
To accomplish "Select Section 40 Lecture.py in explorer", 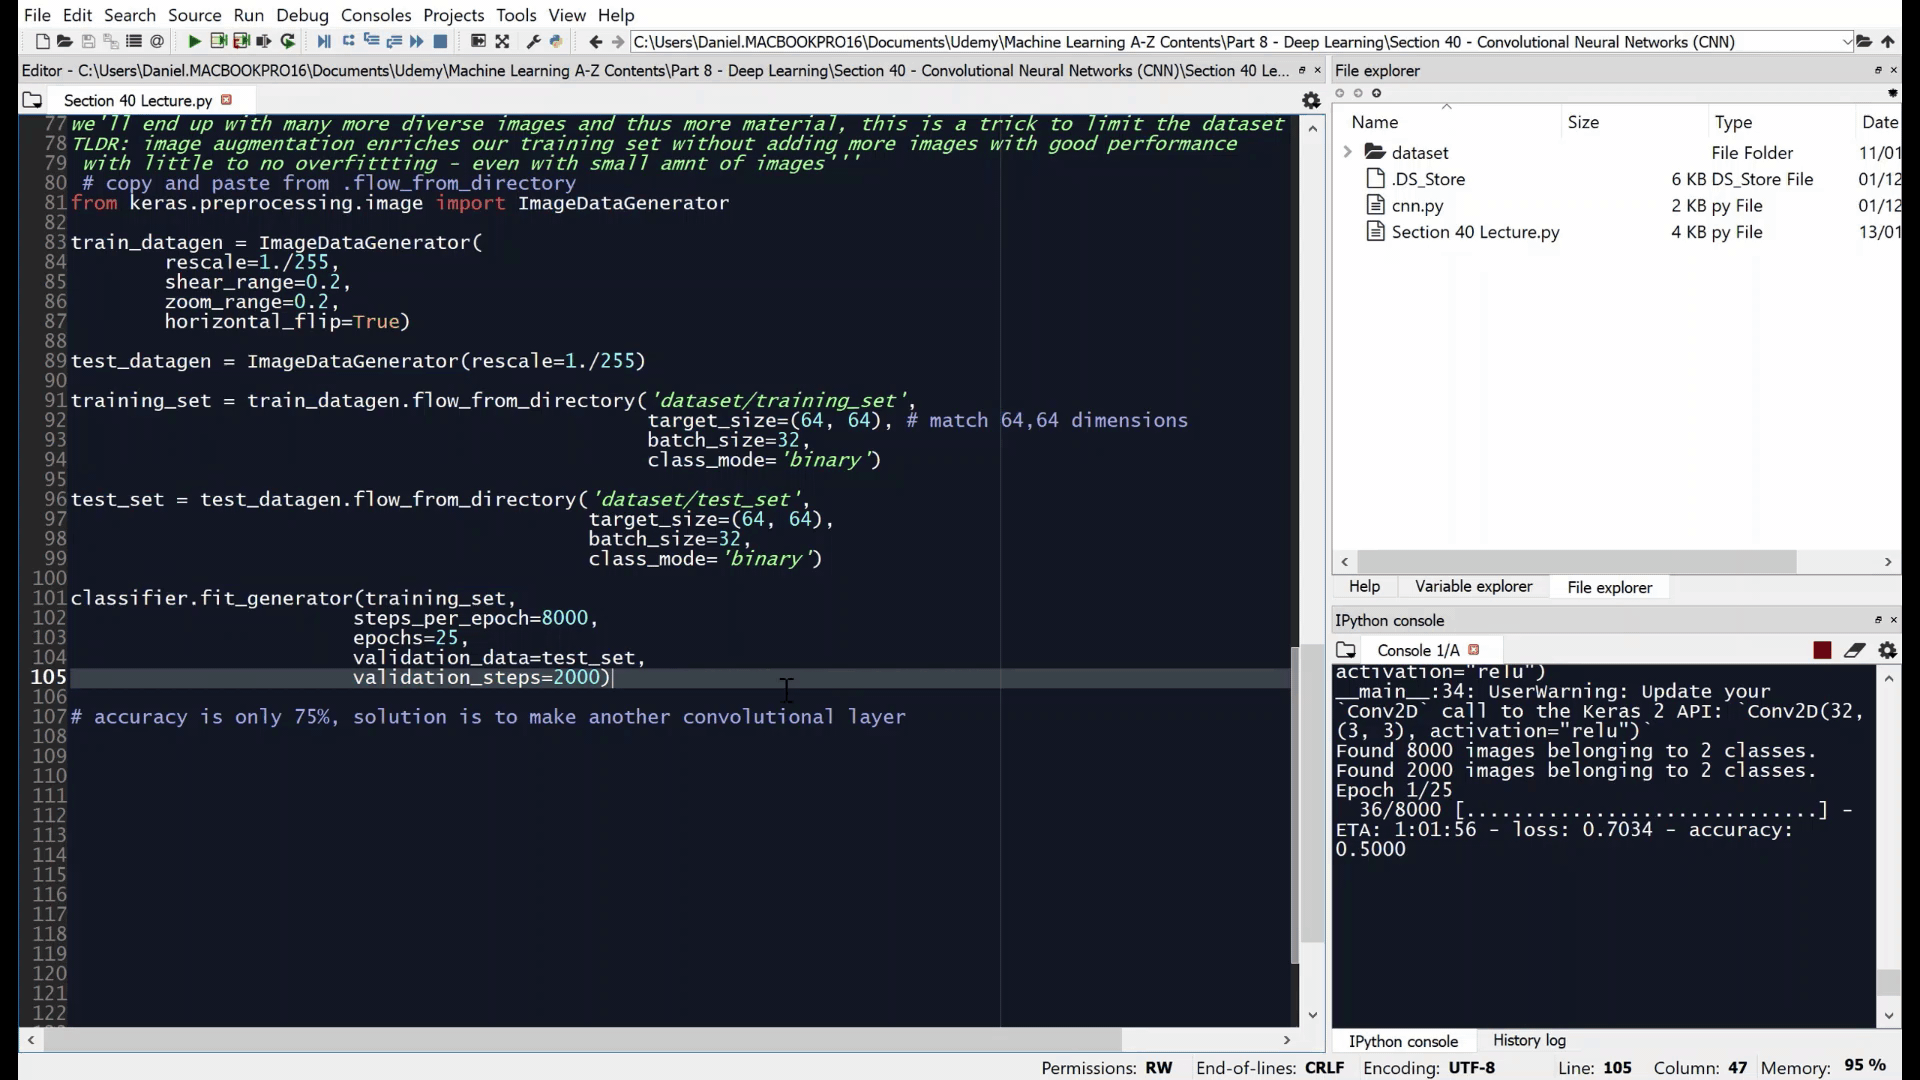I will click(x=1475, y=232).
